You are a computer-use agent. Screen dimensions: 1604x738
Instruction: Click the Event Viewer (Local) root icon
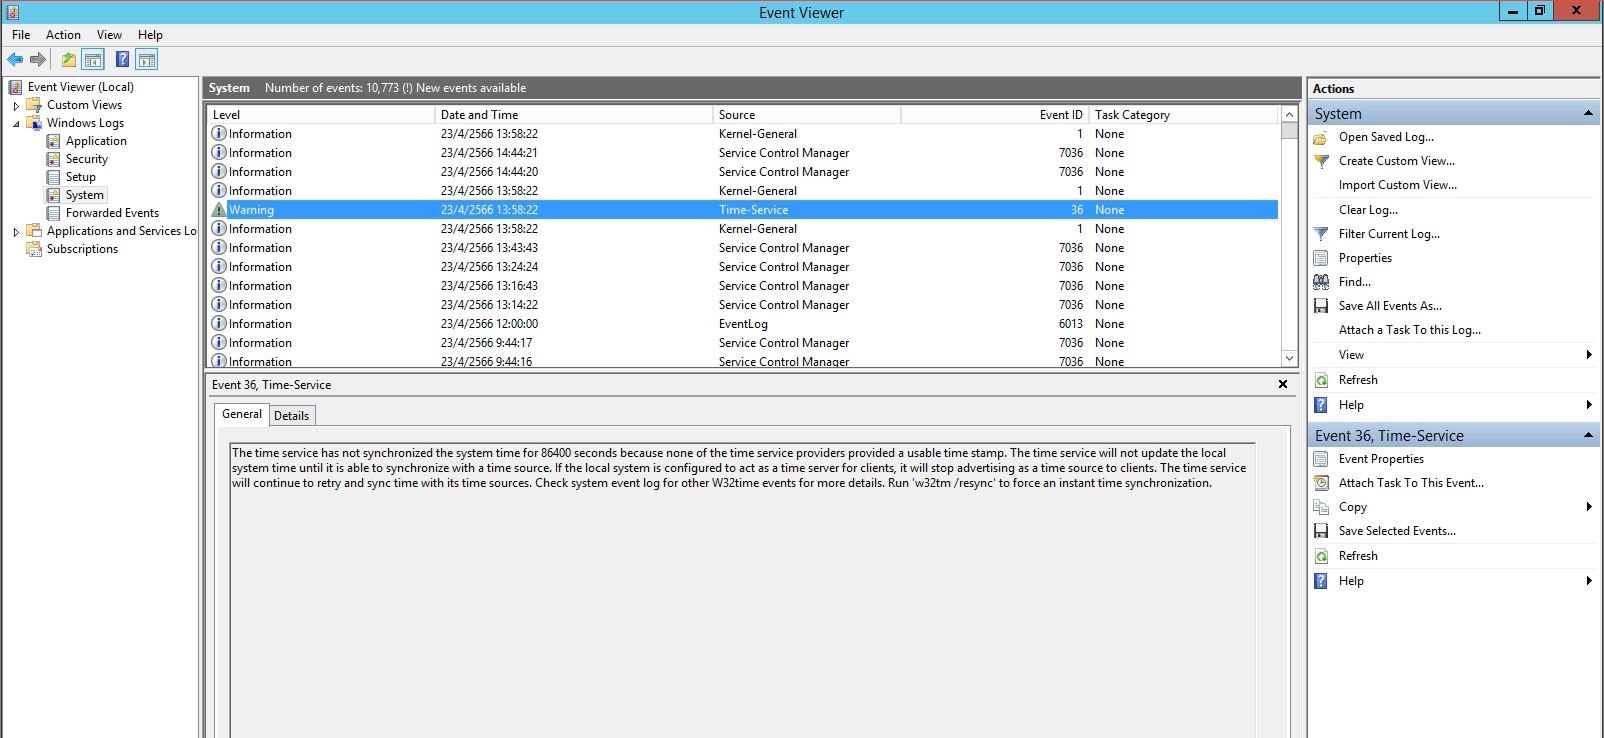coord(15,87)
